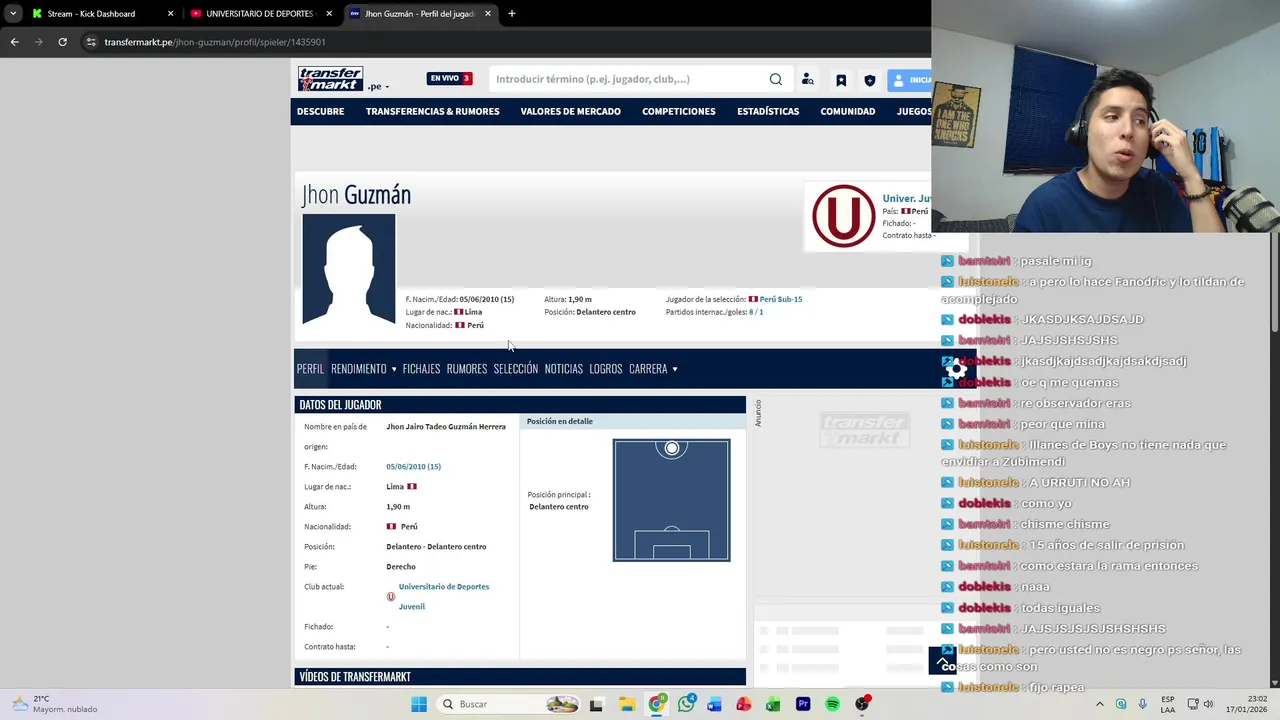Click birthdate link 05/06/2010 (15) in data table
Screen dimensions: 1280x720
pyautogui.click(x=413, y=466)
